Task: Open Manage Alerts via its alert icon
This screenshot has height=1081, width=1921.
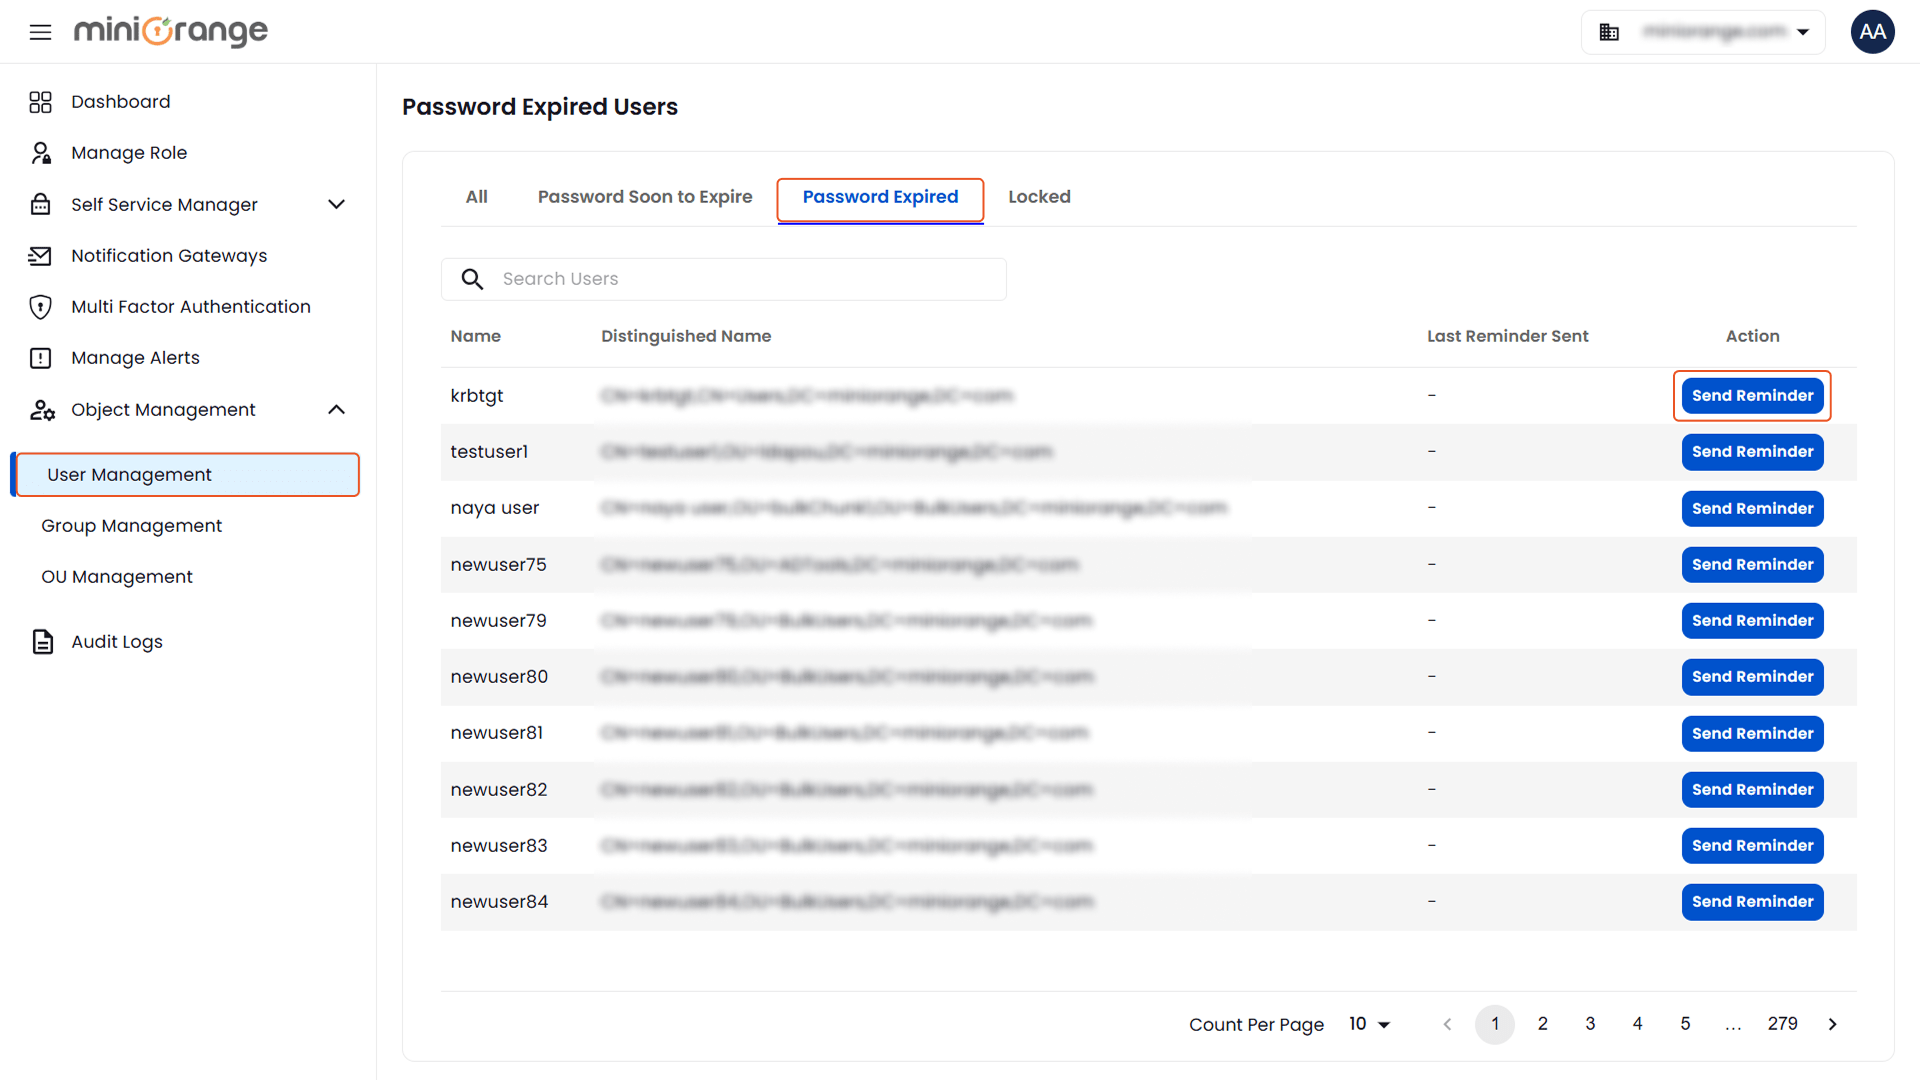Action: pos(40,357)
